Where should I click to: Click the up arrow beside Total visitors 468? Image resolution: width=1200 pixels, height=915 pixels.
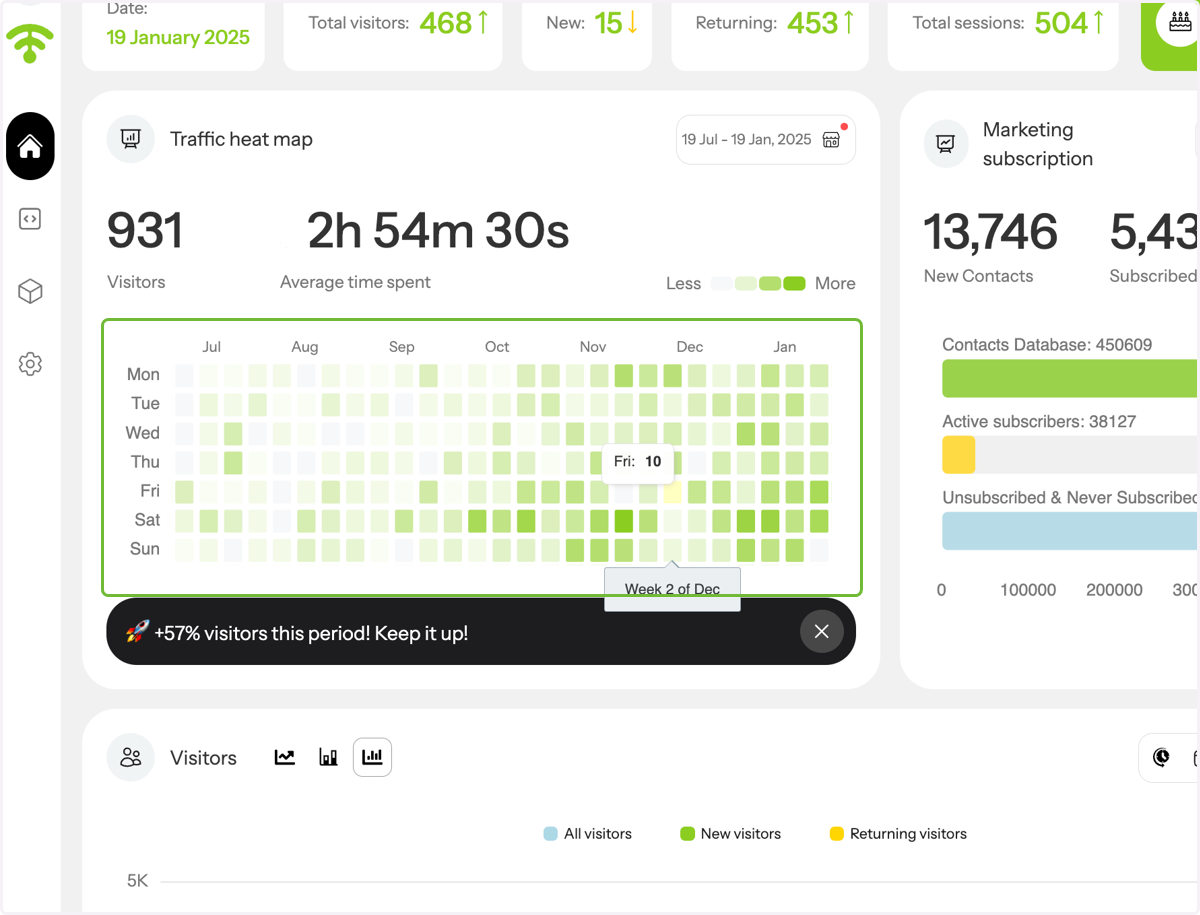[x=483, y=22]
